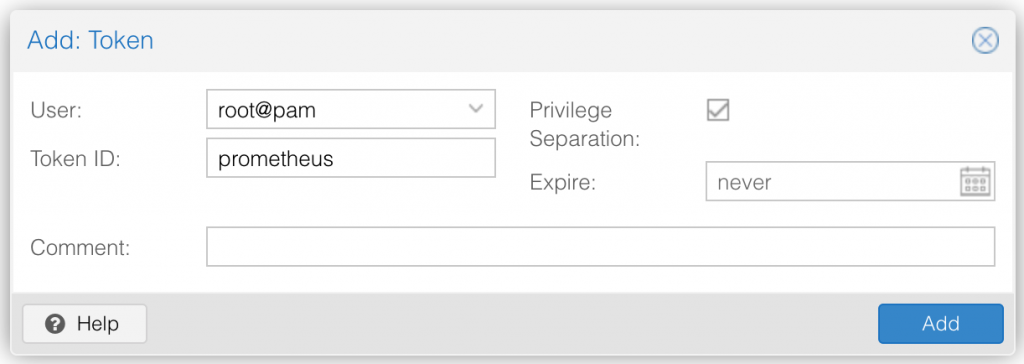This screenshot has height=364, width=1024.
Task: Toggle the Privilege Separation checkbox
Action: pos(718,110)
